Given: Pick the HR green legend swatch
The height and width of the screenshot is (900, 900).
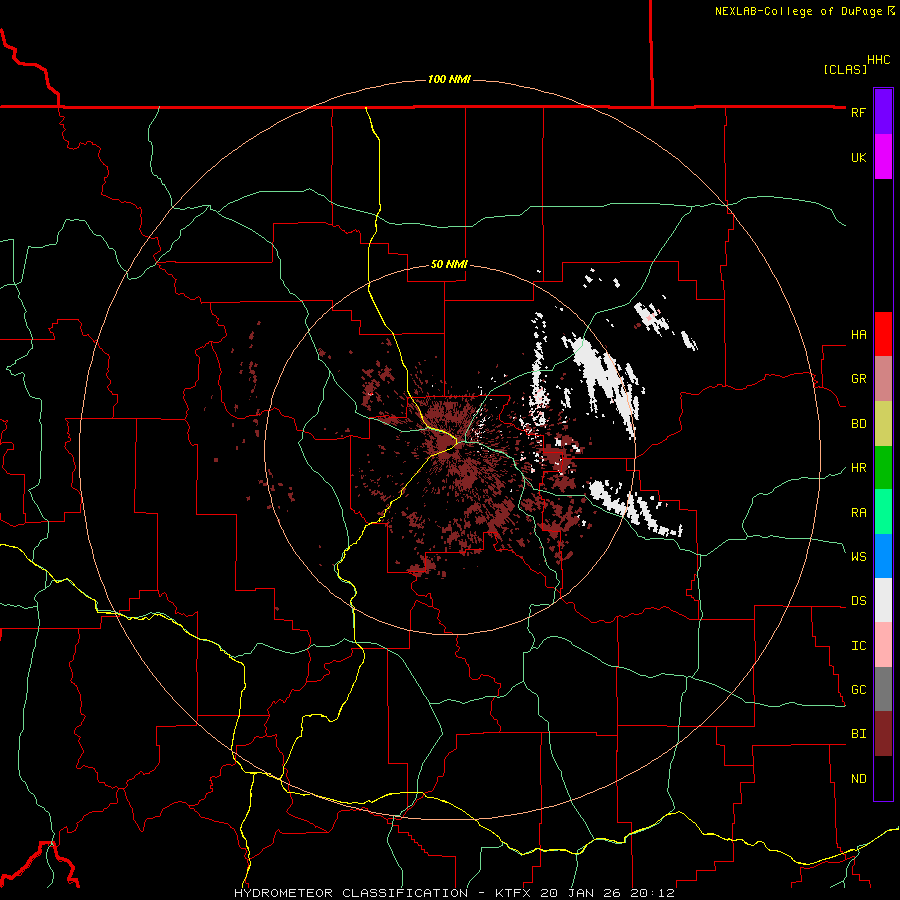Looking at the screenshot, I should click(x=883, y=468).
